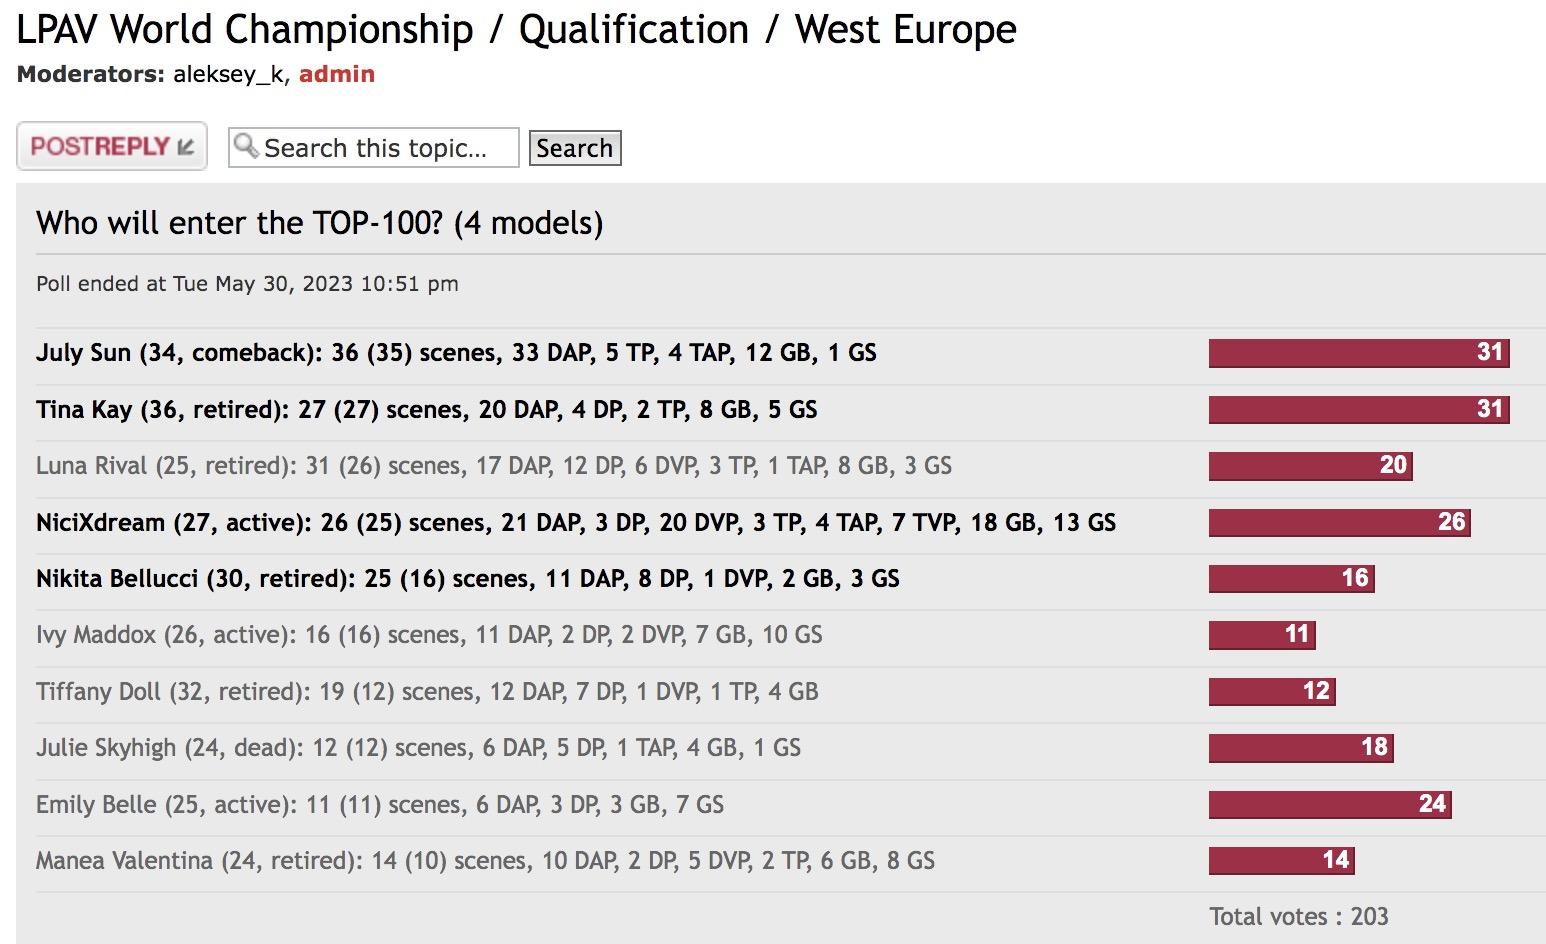Screen dimensions: 1546x944
Task: Click NiciXdream's result bar showing 26
Action: point(1338,522)
